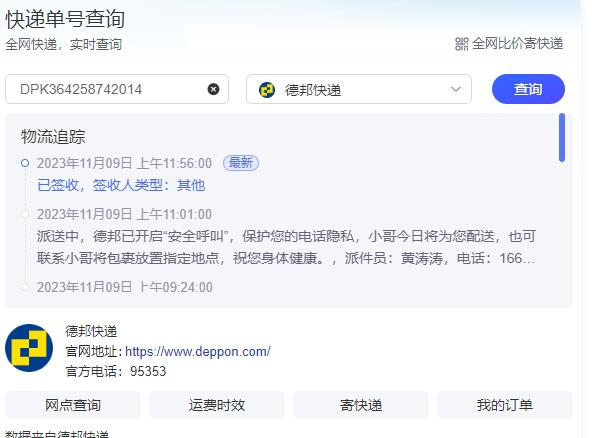Click the 派送中 delivery details text

[x=286, y=247]
